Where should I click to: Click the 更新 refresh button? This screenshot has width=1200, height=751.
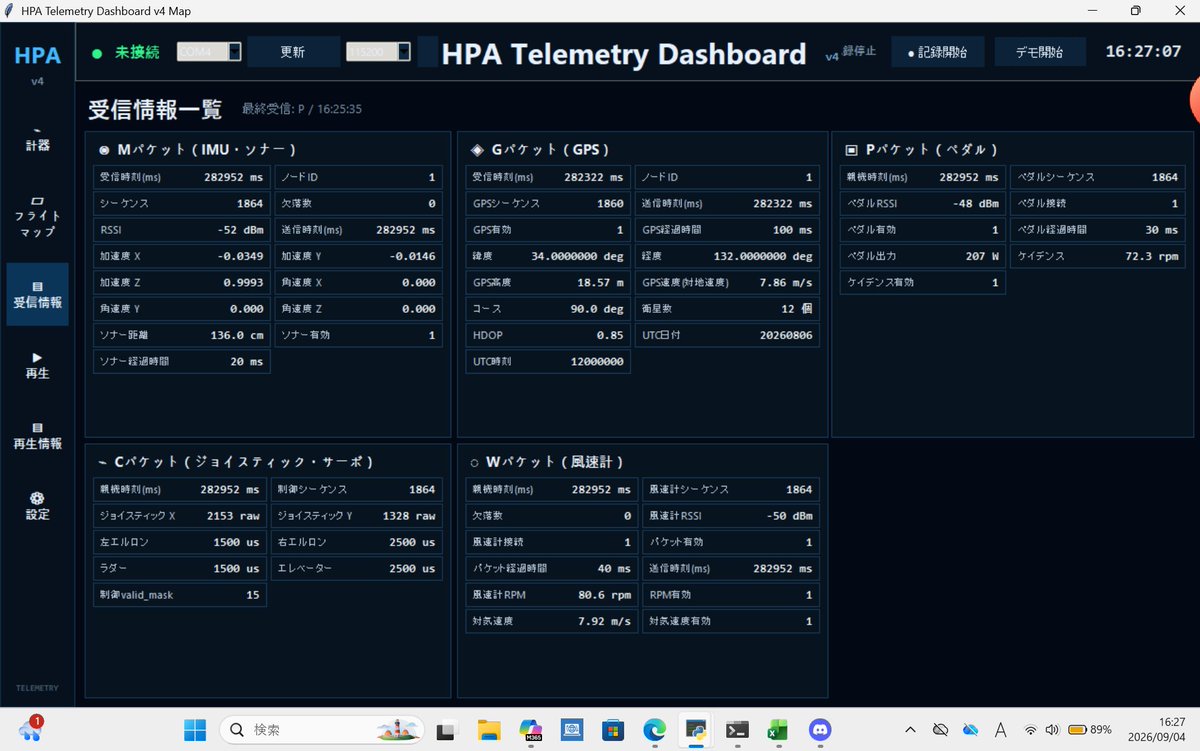[x=293, y=52]
